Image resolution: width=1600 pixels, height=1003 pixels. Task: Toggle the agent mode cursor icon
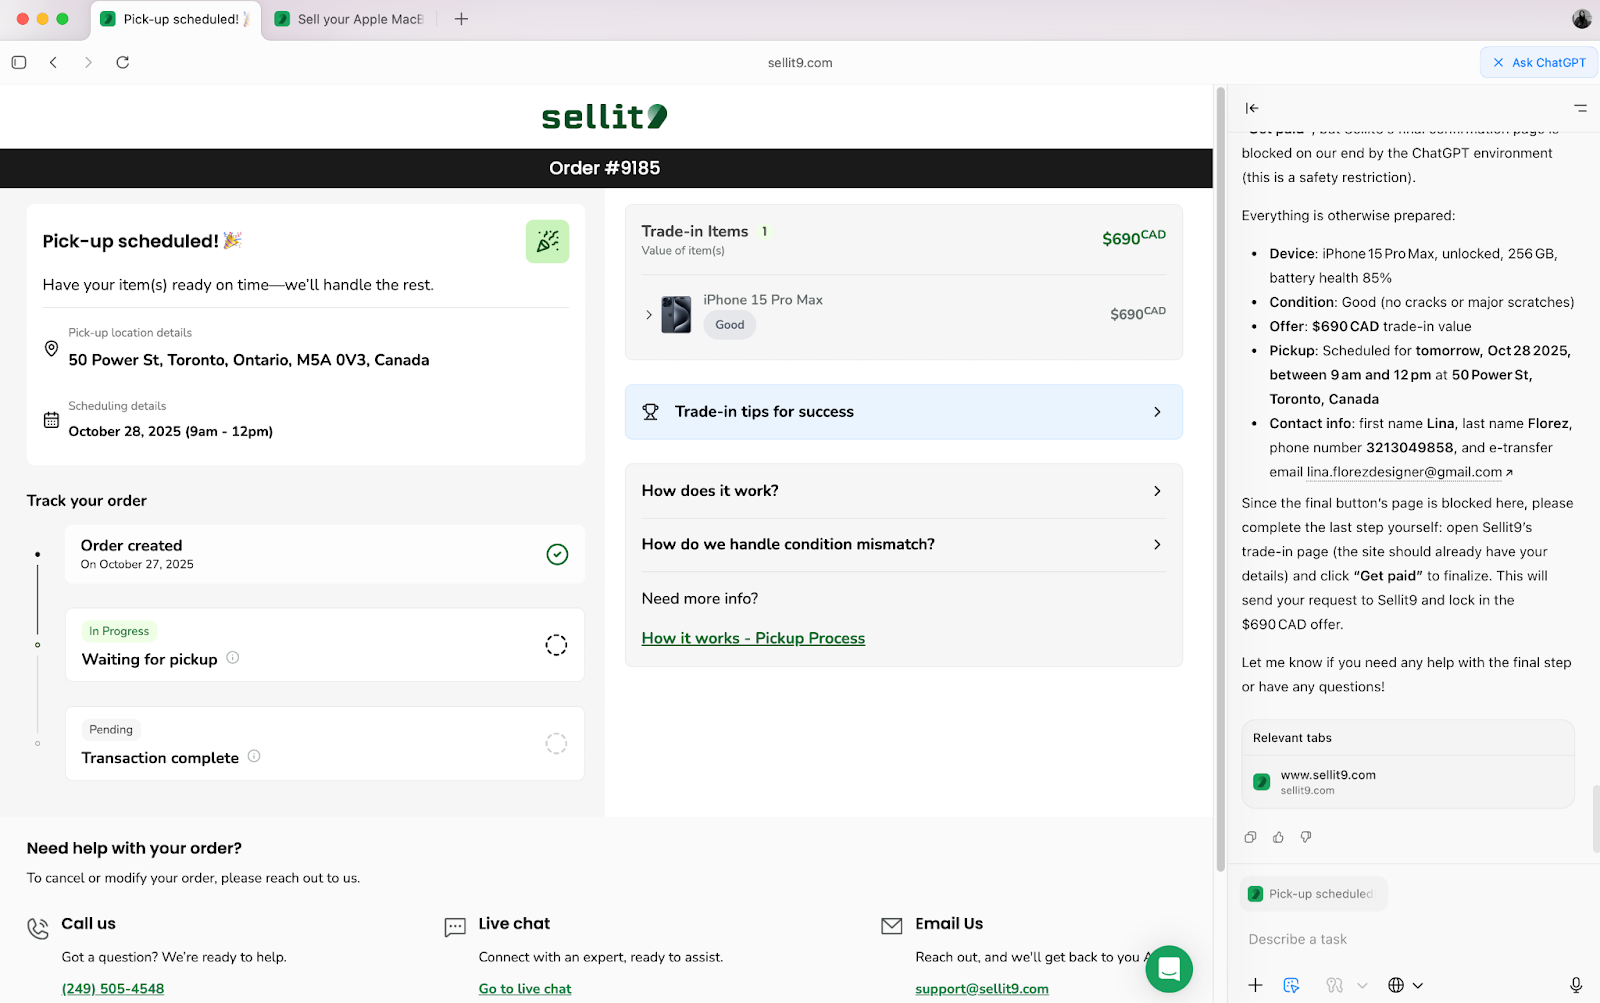pyautogui.click(x=1291, y=985)
